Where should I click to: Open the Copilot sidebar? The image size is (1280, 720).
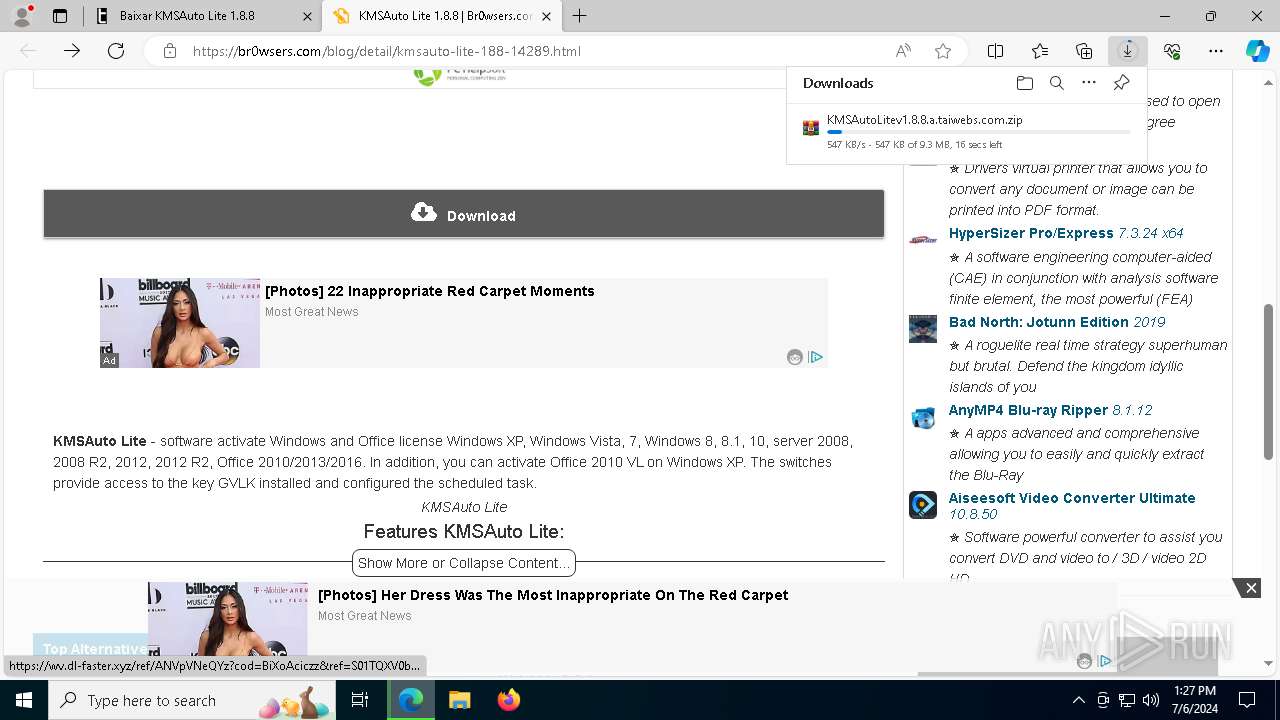tap(1257, 51)
